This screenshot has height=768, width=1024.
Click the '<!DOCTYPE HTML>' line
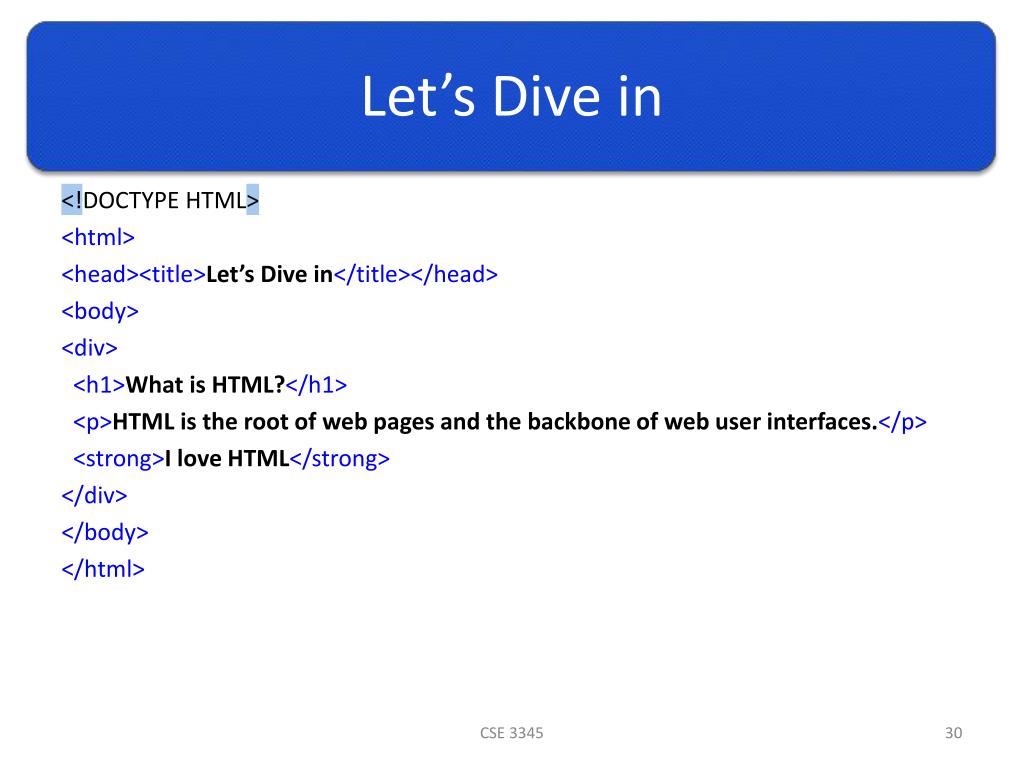coord(160,200)
